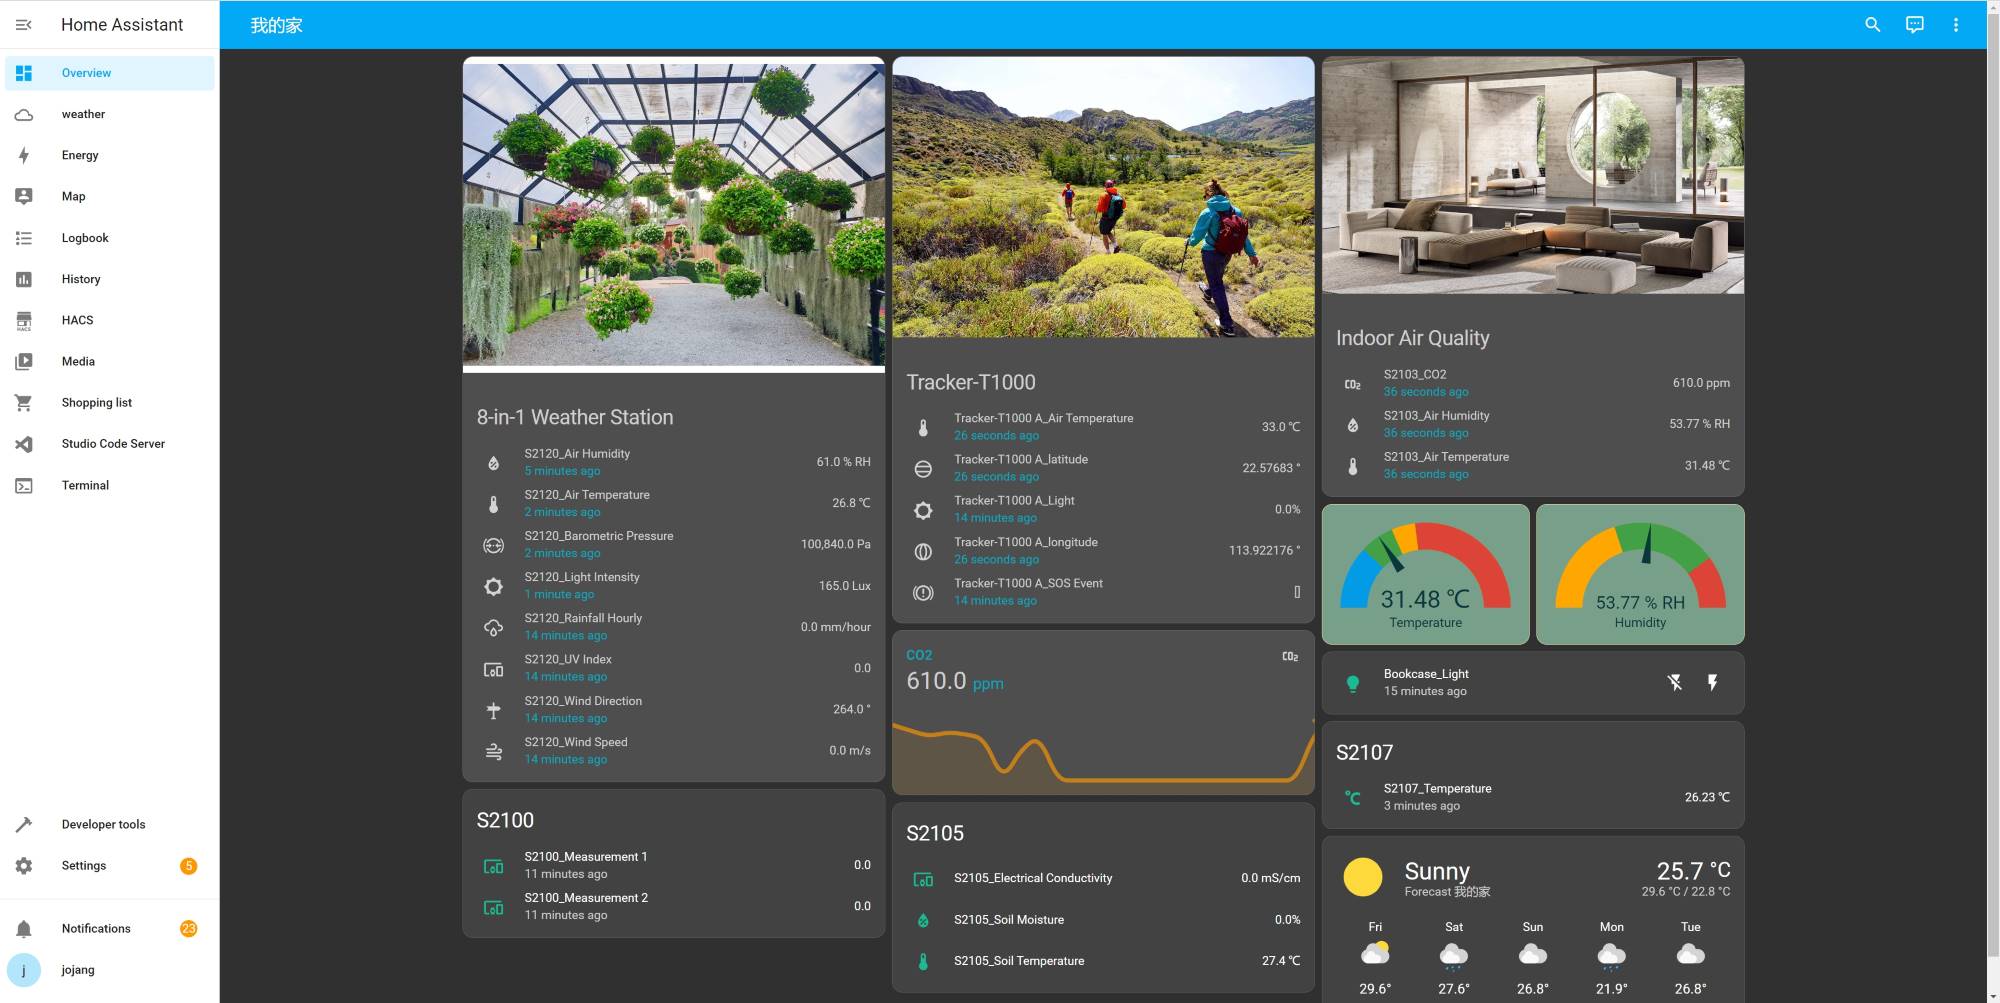Turn off Bookcase_Light with flash-off icon
Screen dimensions: 2000x1003
[x=1674, y=683]
